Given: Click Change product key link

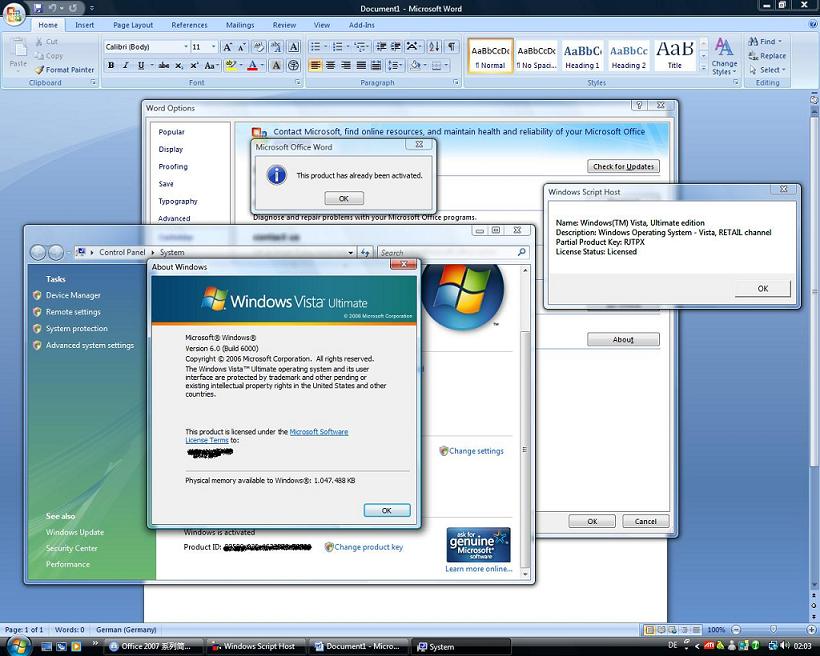Looking at the screenshot, I should (368, 547).
